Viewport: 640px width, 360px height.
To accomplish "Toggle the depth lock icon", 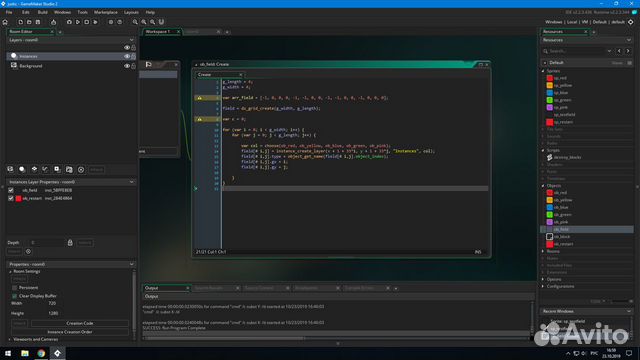I will 70,242.
